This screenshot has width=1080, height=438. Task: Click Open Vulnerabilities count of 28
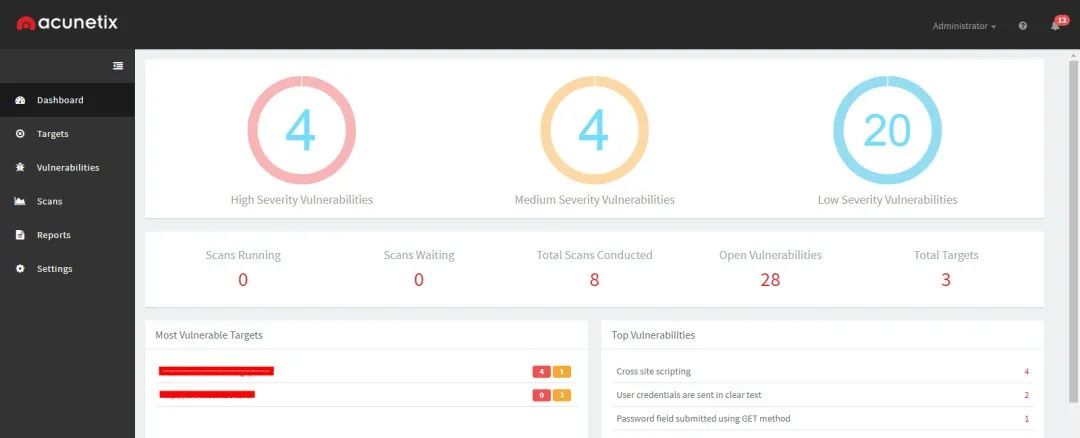pos(770,280)
